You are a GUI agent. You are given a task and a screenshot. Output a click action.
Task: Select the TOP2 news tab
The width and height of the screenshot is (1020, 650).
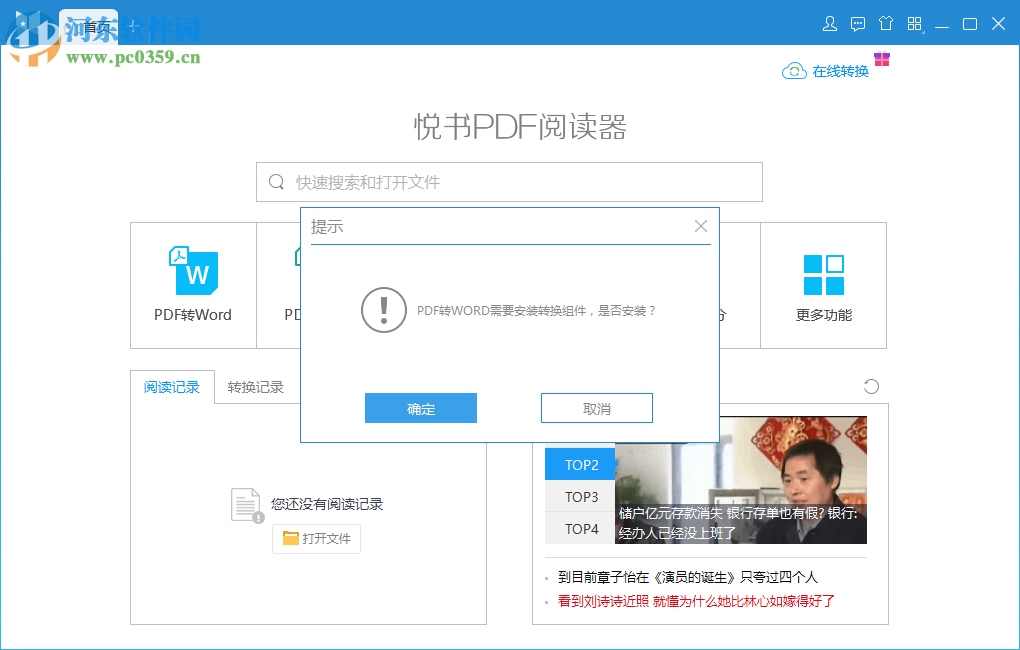(x=580, y=465)
